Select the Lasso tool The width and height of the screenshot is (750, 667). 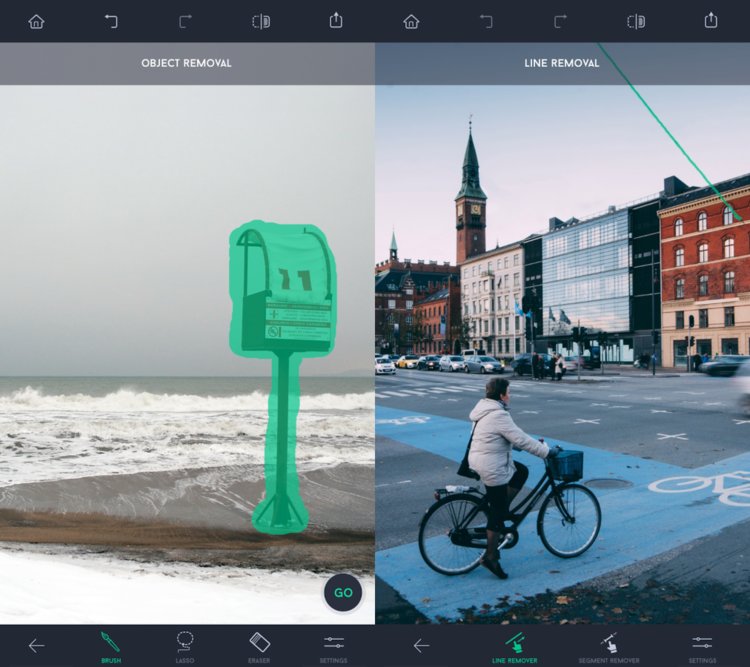click(x=185, y=646)
